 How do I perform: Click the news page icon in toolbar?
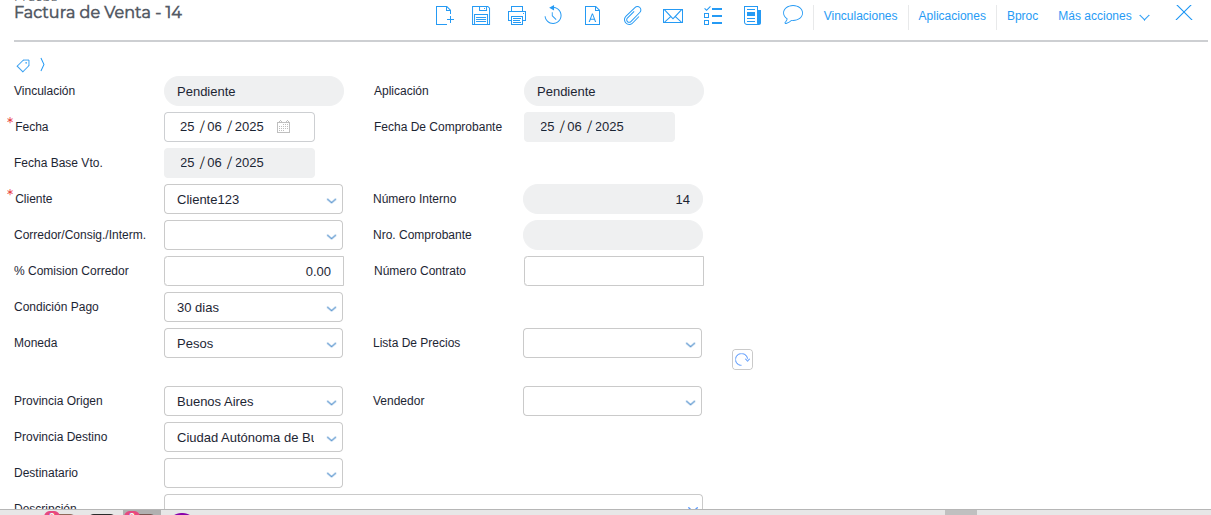click(753, 15)
